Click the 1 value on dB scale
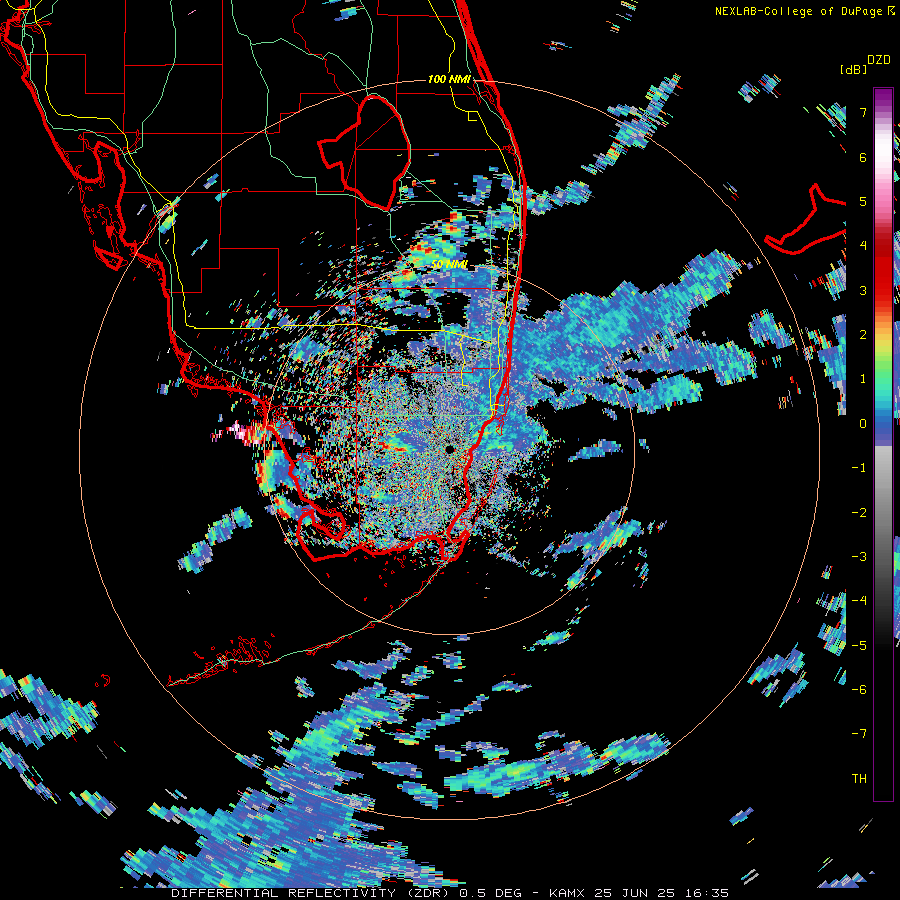 point(863,378)
